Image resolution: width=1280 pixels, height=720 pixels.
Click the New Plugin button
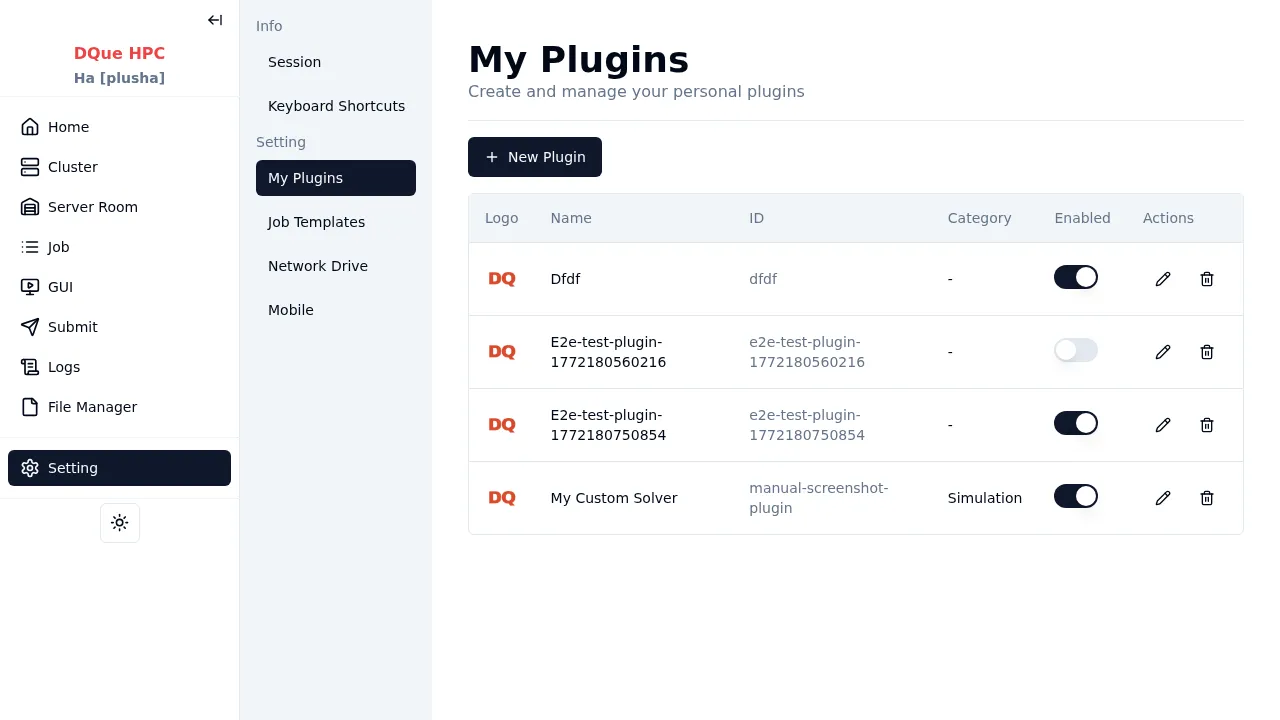tap(535, 157)
